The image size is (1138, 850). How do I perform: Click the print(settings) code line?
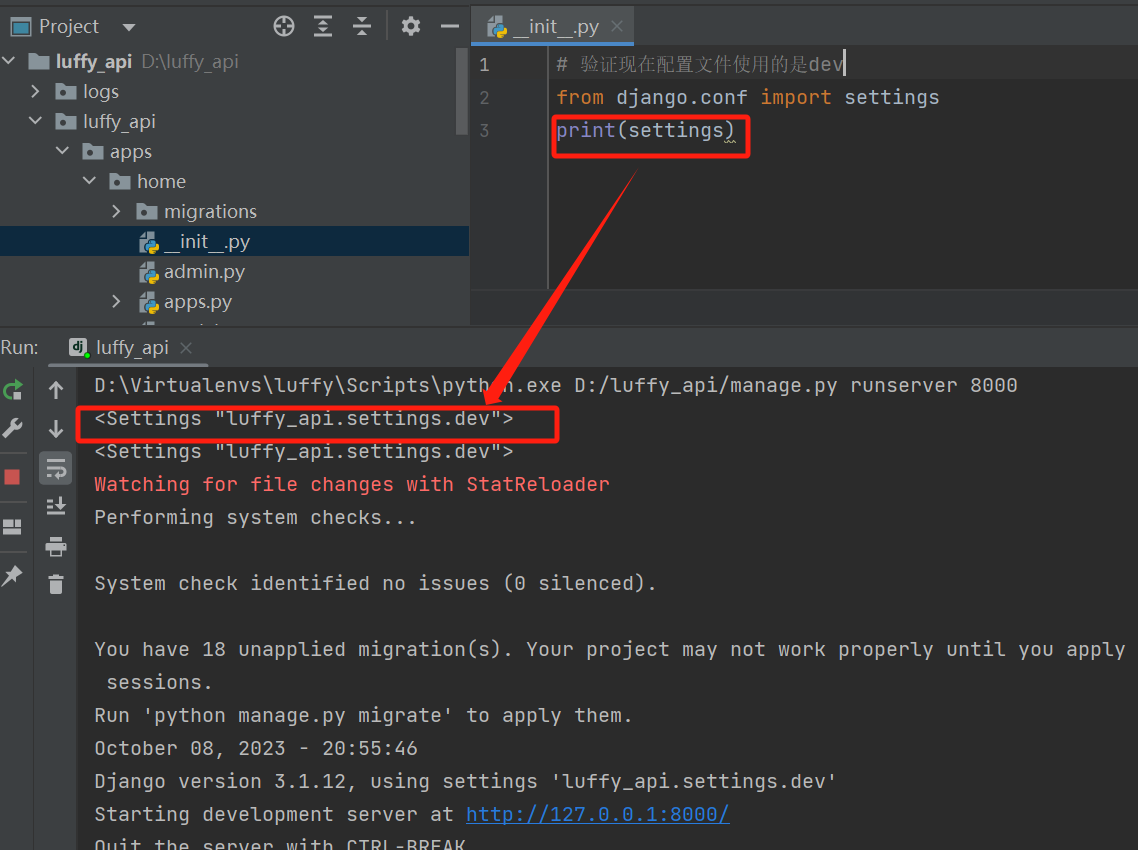(645, 131)
